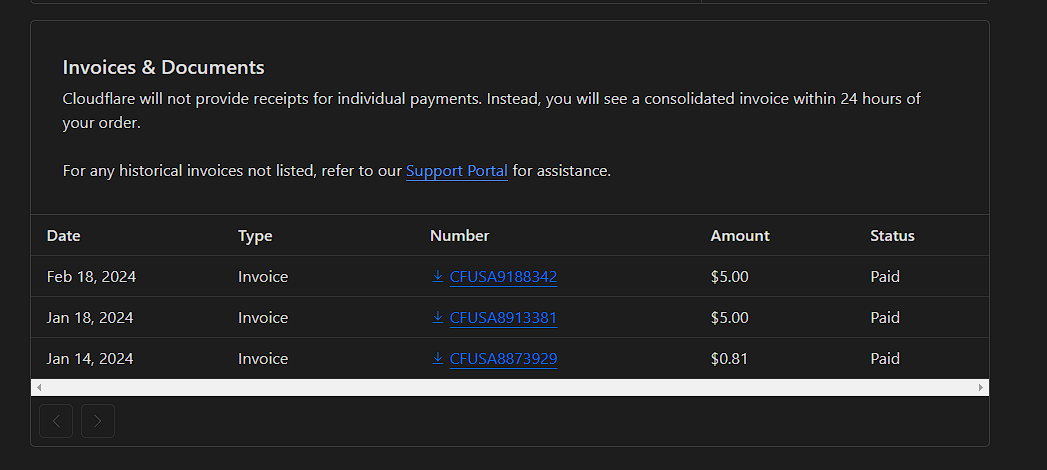Click download icon beside invoice CFUSA9188342

tap(438, 276)
